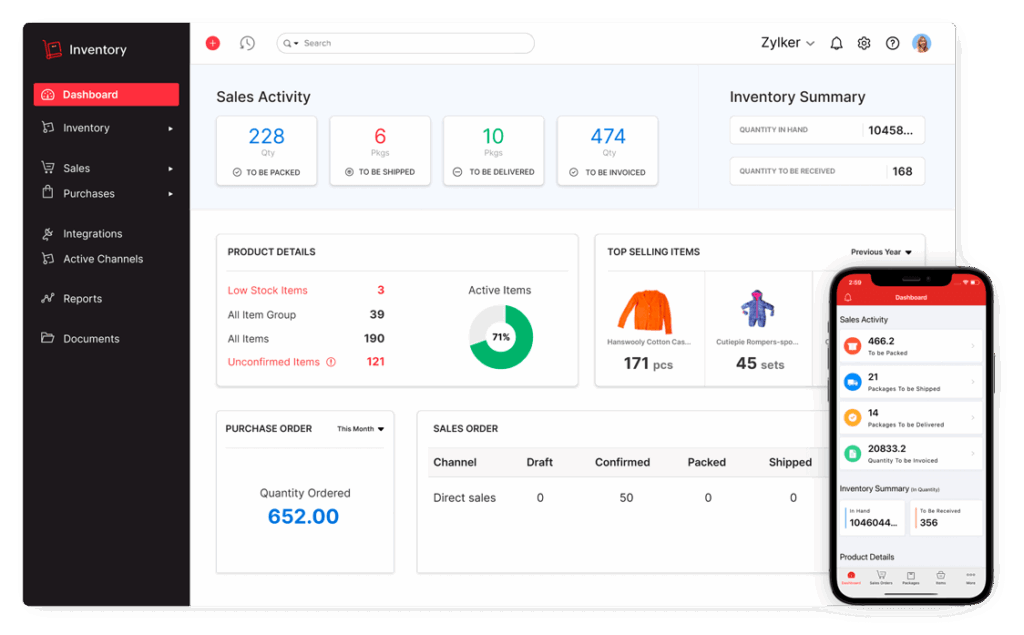Click the Quantity To Be Received 168 box
The image size is (1024, 635).
click(x=827, y=171)
